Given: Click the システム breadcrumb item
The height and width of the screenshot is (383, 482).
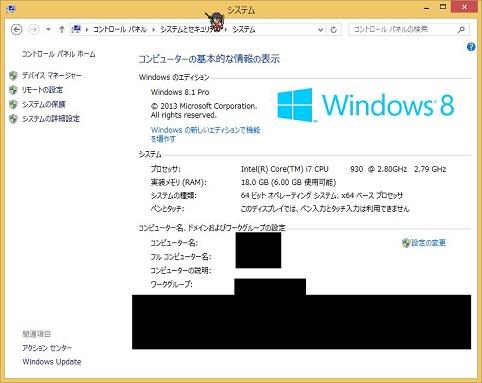Looking at the screenshot, I should pos(244,29).
